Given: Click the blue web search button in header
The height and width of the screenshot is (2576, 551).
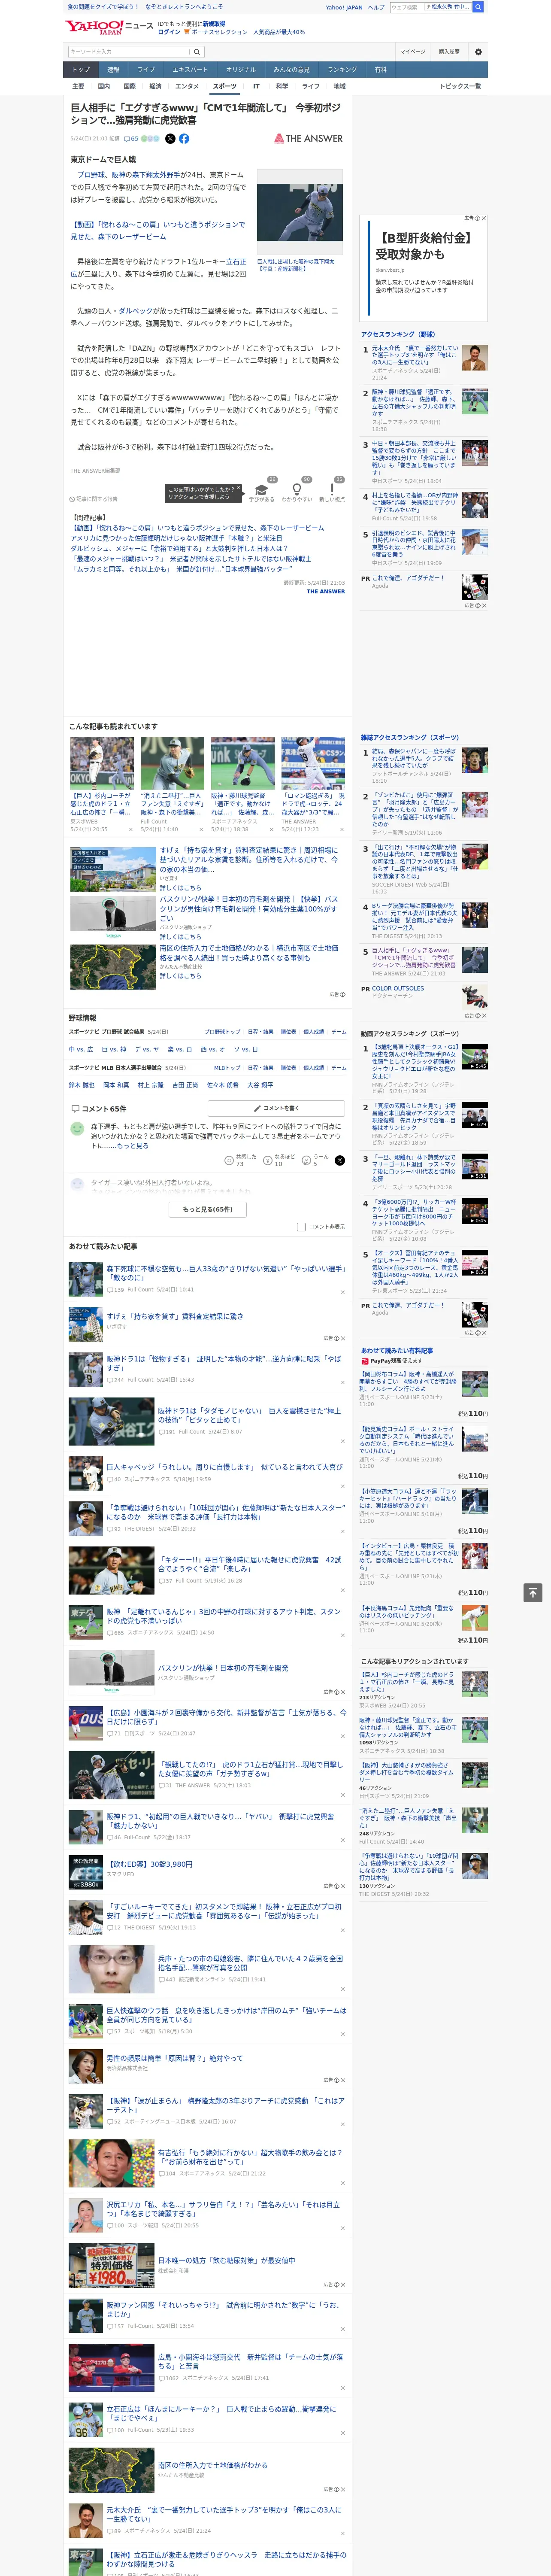Looking at the screenshot, I should point(478,7).
